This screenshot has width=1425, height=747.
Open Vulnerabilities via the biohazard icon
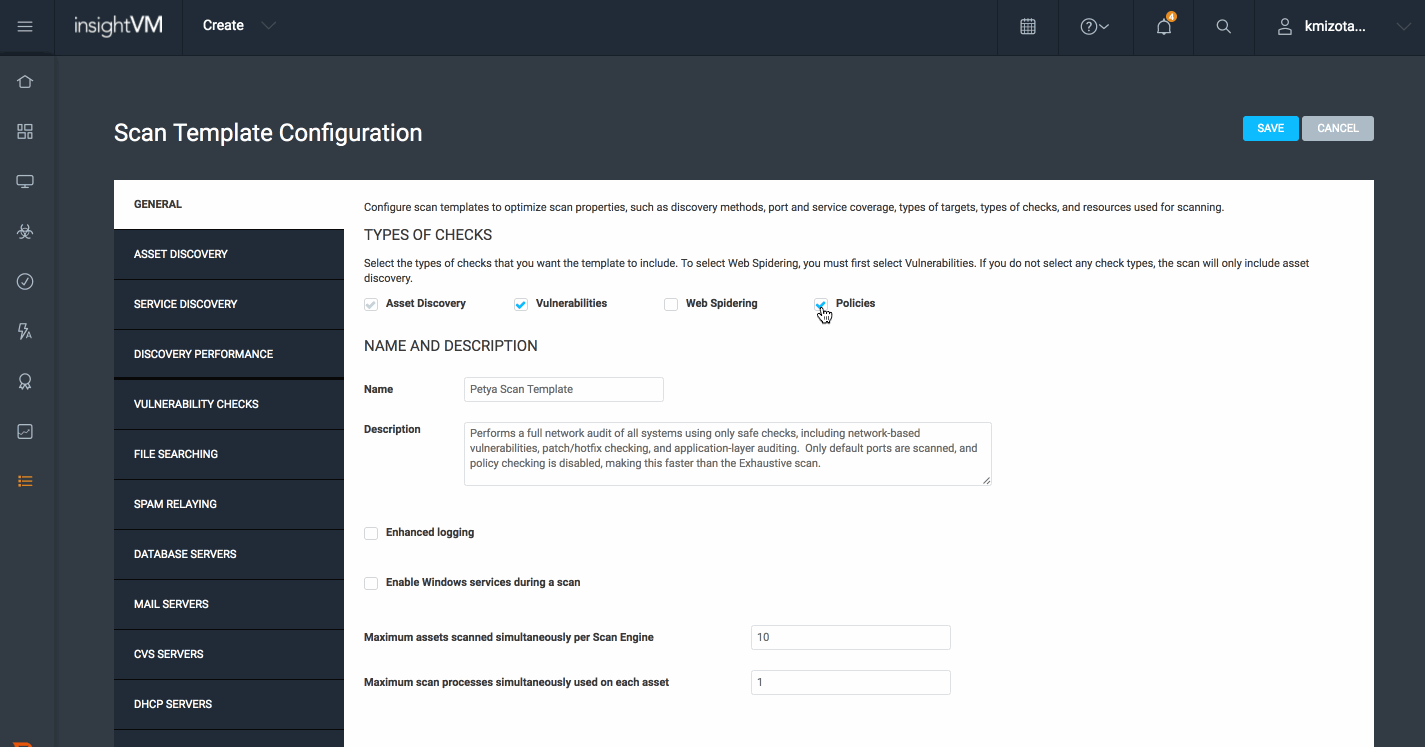(x=25, y=232)
